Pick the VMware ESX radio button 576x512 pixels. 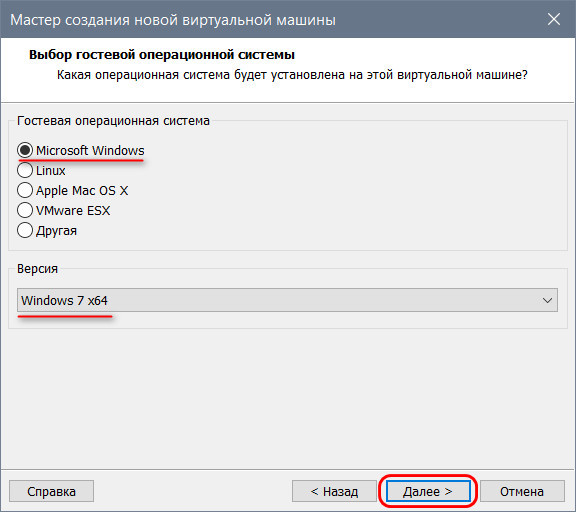(25, 210)
